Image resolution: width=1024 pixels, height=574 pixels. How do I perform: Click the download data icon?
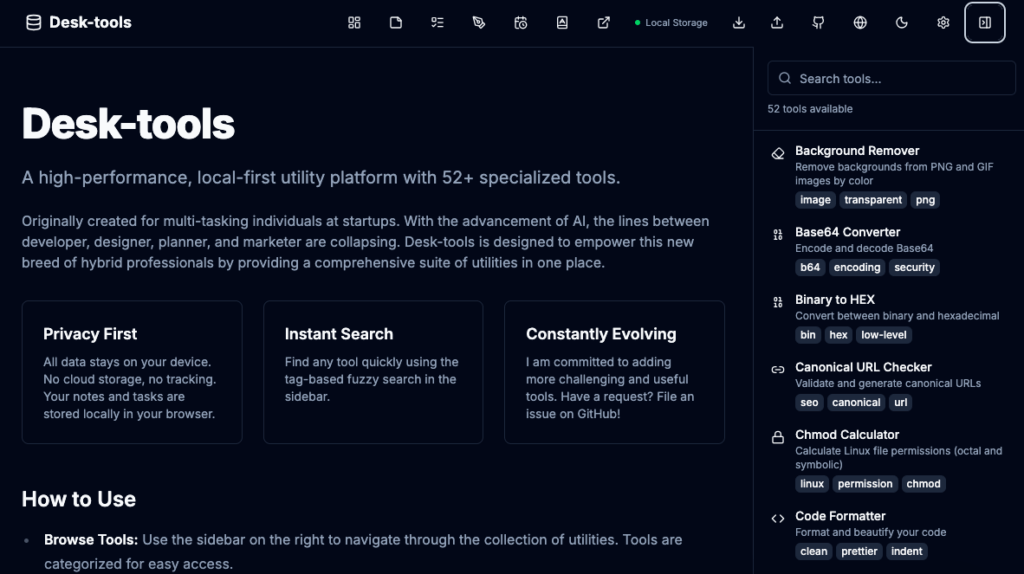pos(739,23)
